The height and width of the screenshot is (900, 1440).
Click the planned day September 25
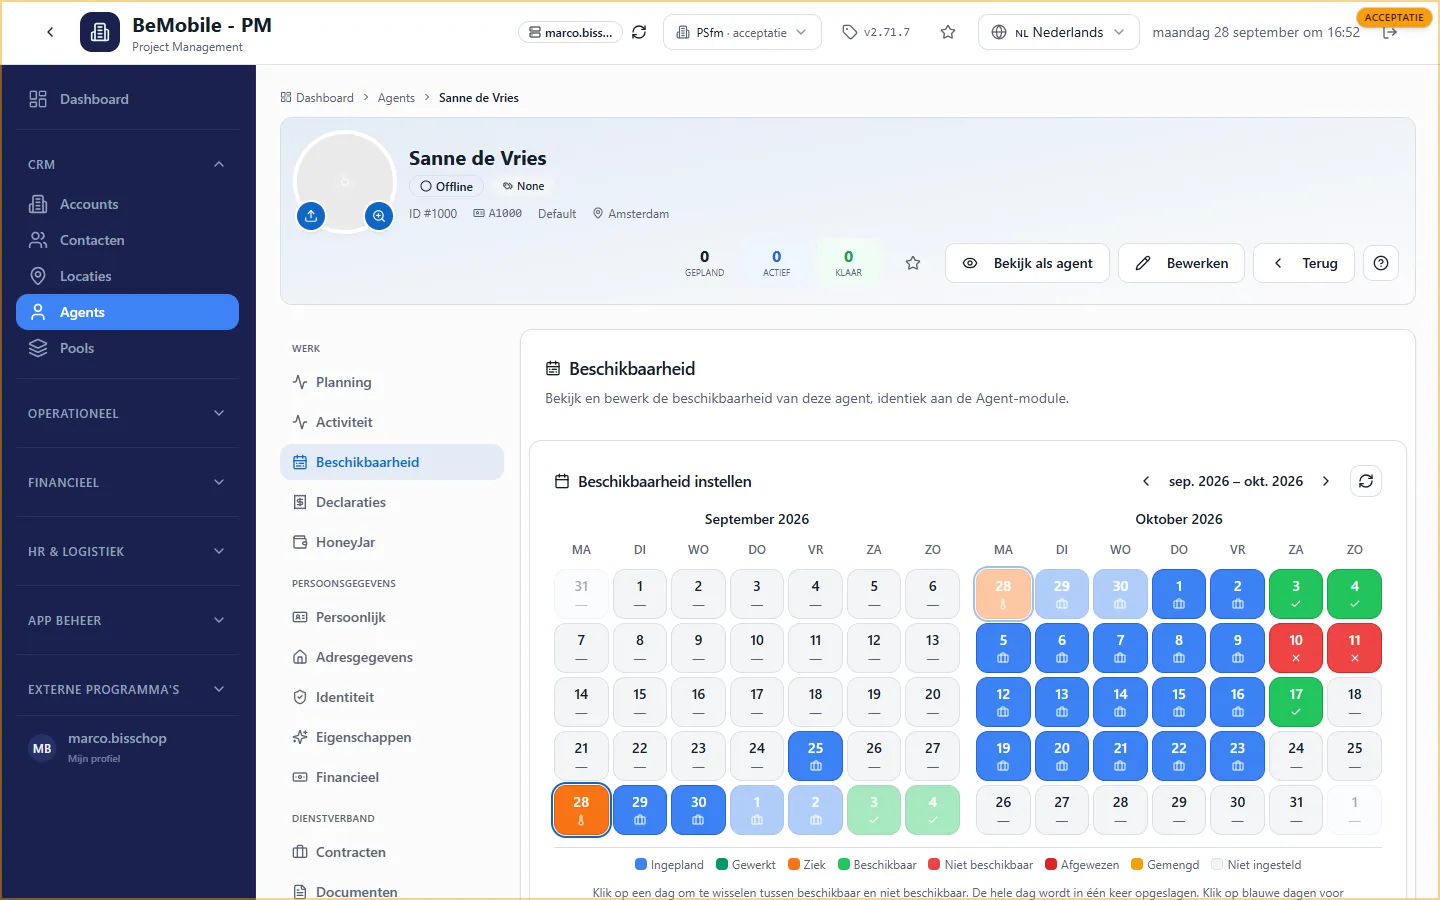[815, 756]
